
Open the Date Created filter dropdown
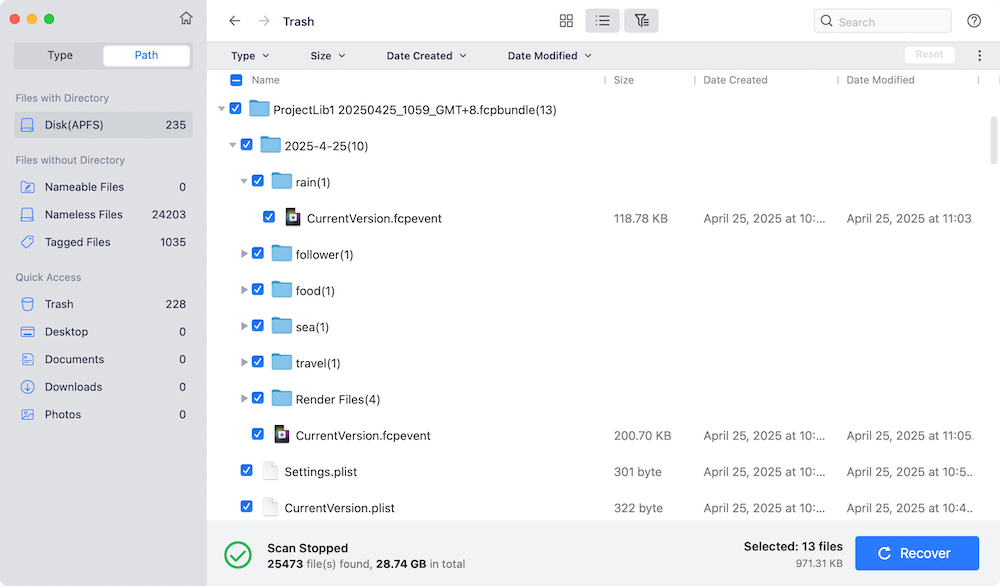point(426,55)
